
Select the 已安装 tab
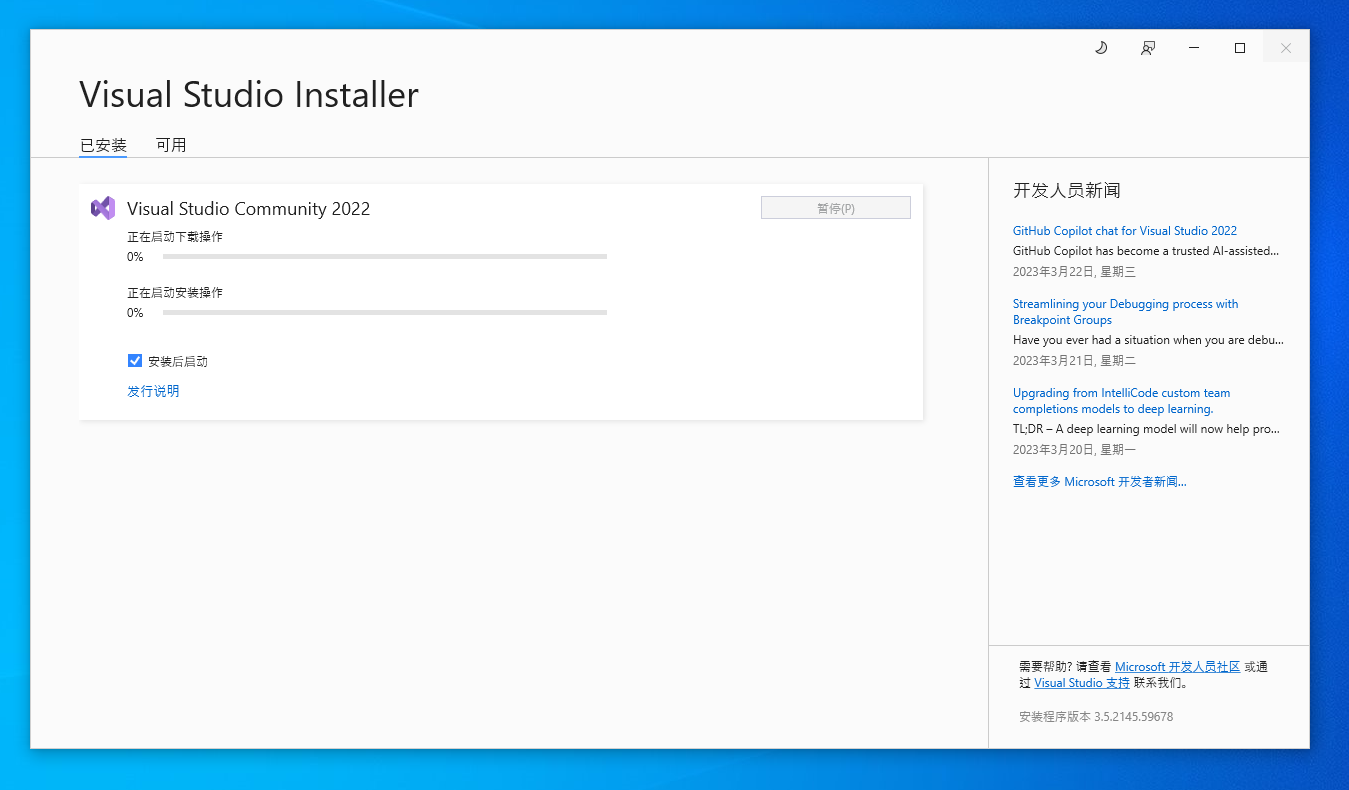click(x=102, y=144)
